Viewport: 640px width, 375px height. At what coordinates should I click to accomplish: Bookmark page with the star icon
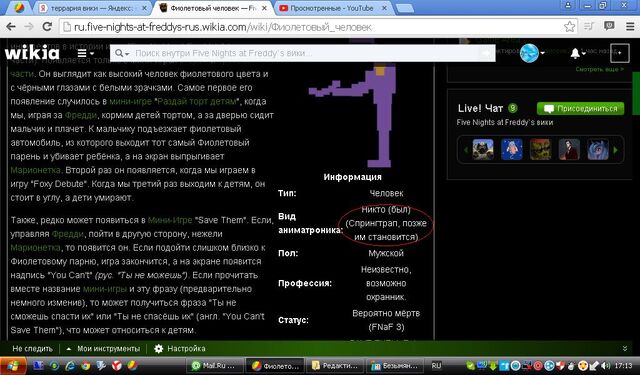(x=569, y=27)
